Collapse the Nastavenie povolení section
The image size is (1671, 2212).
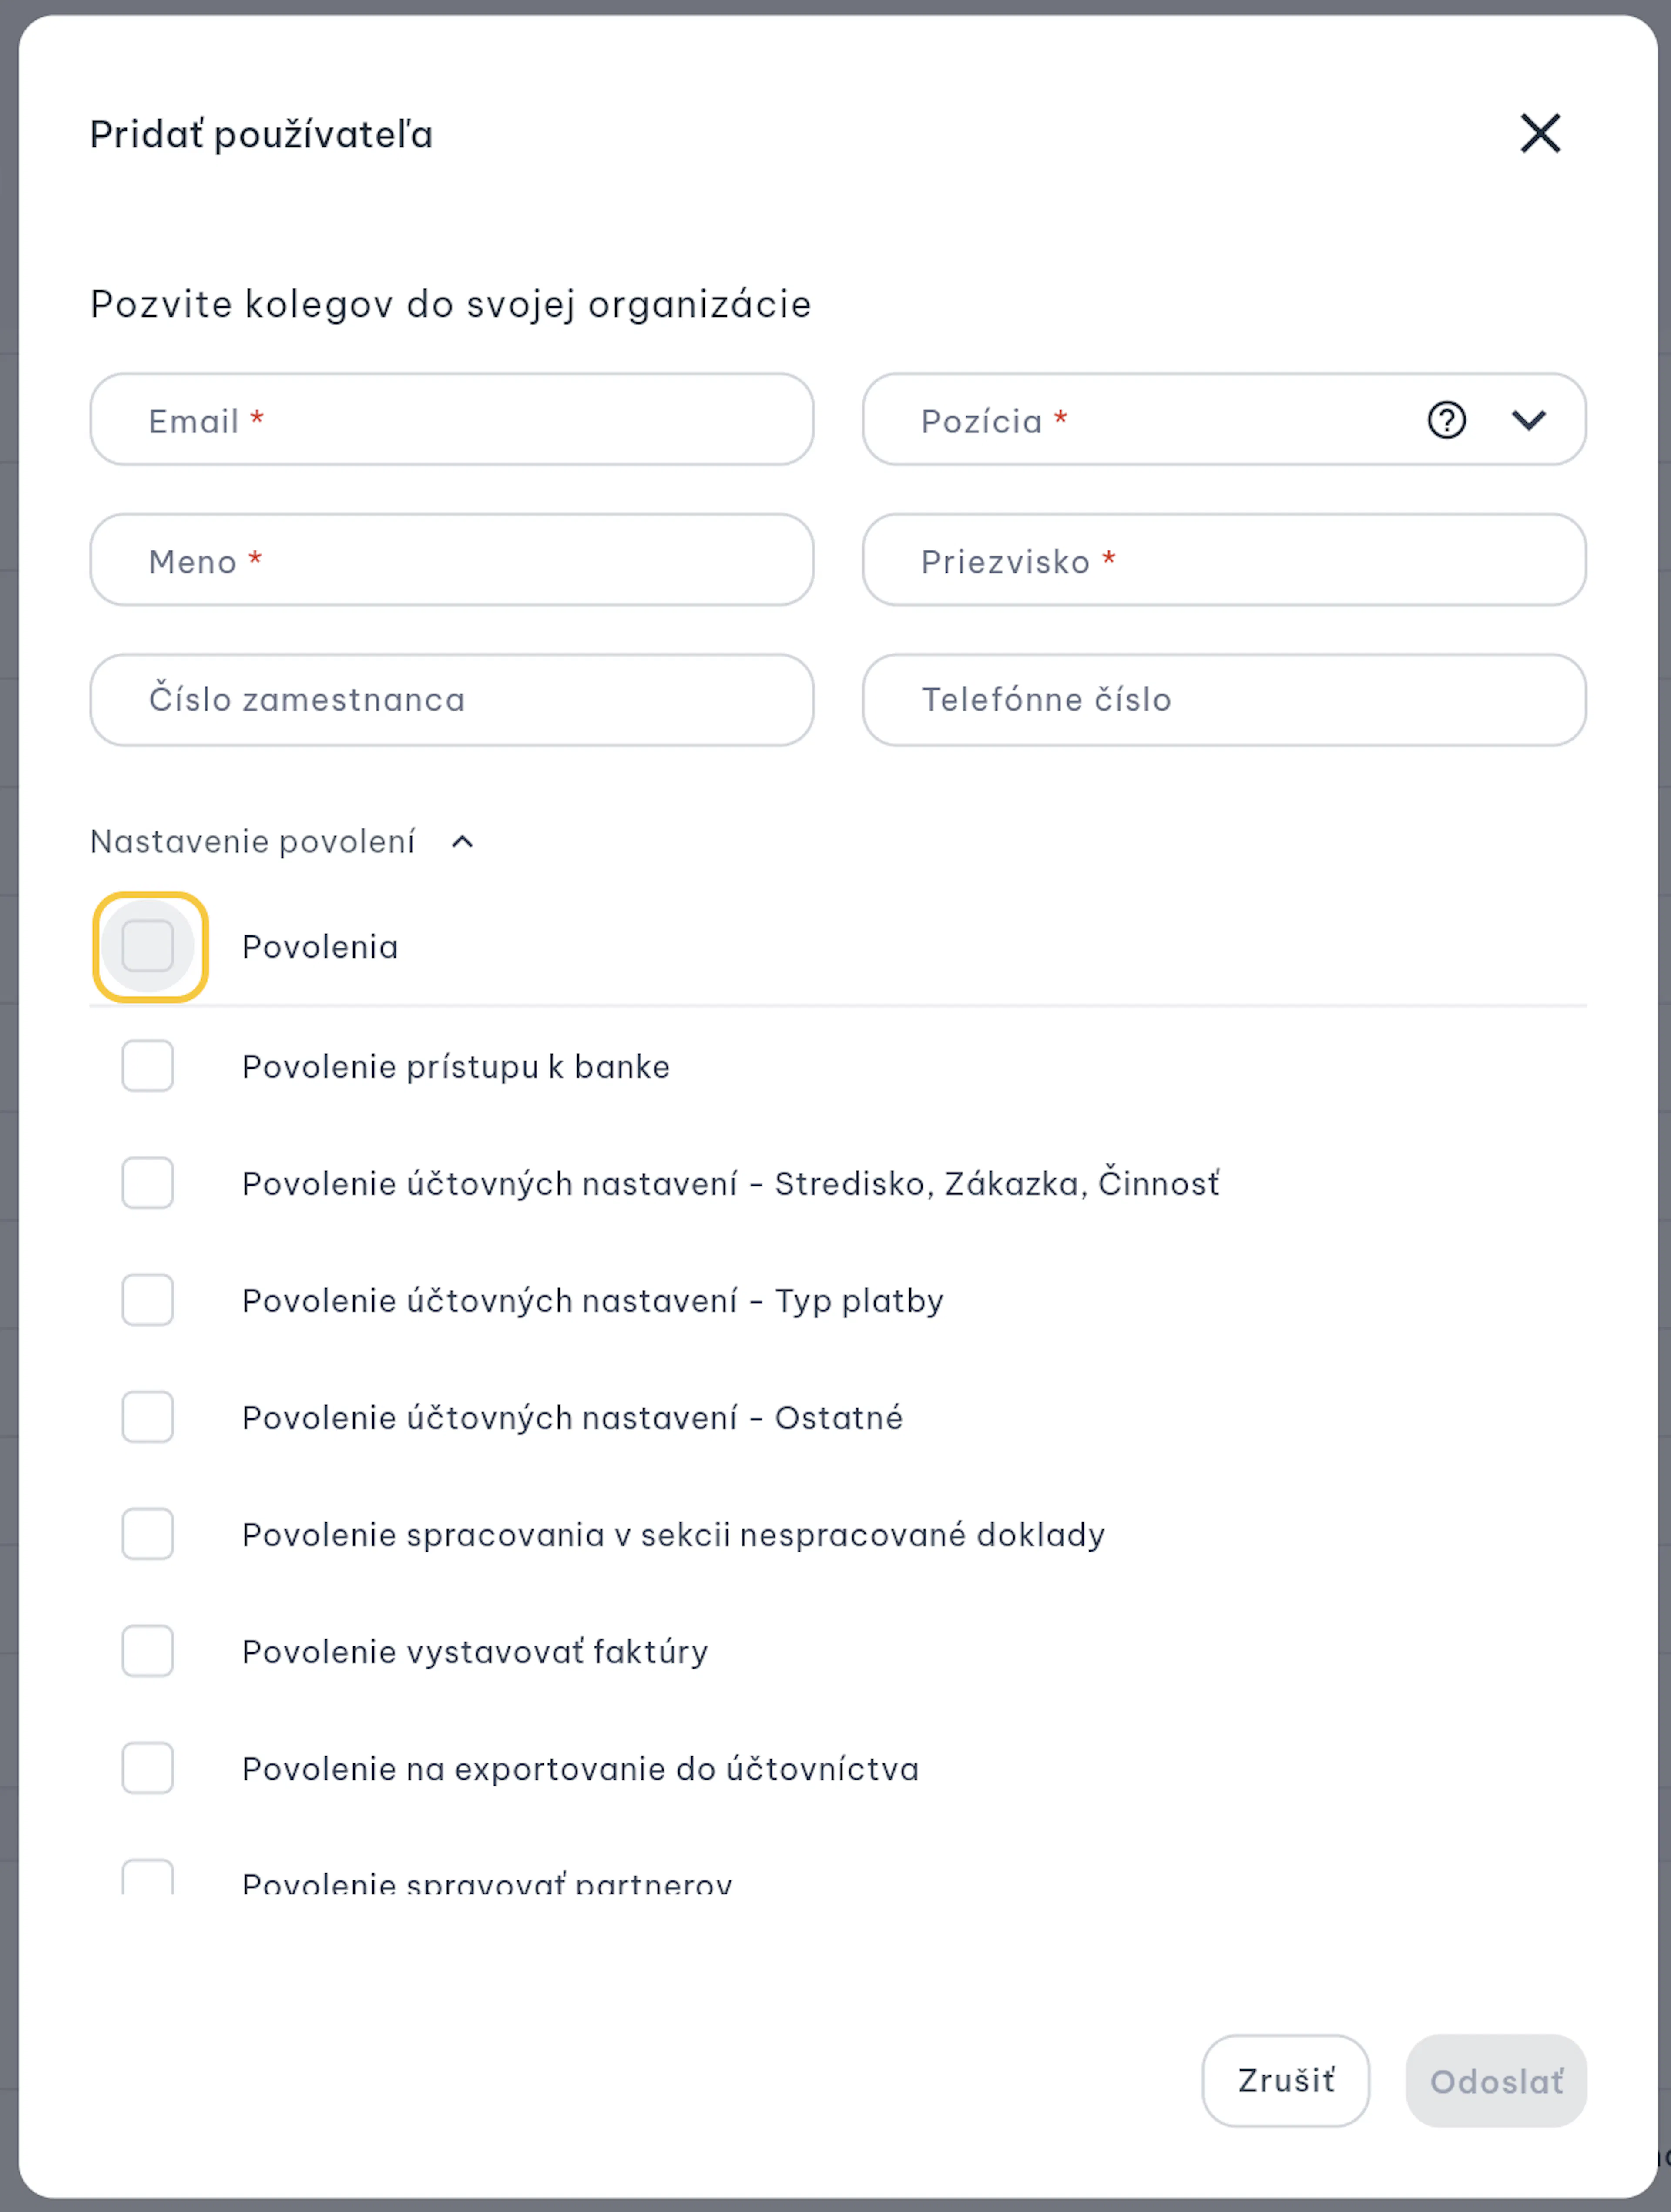click(462, 842)
